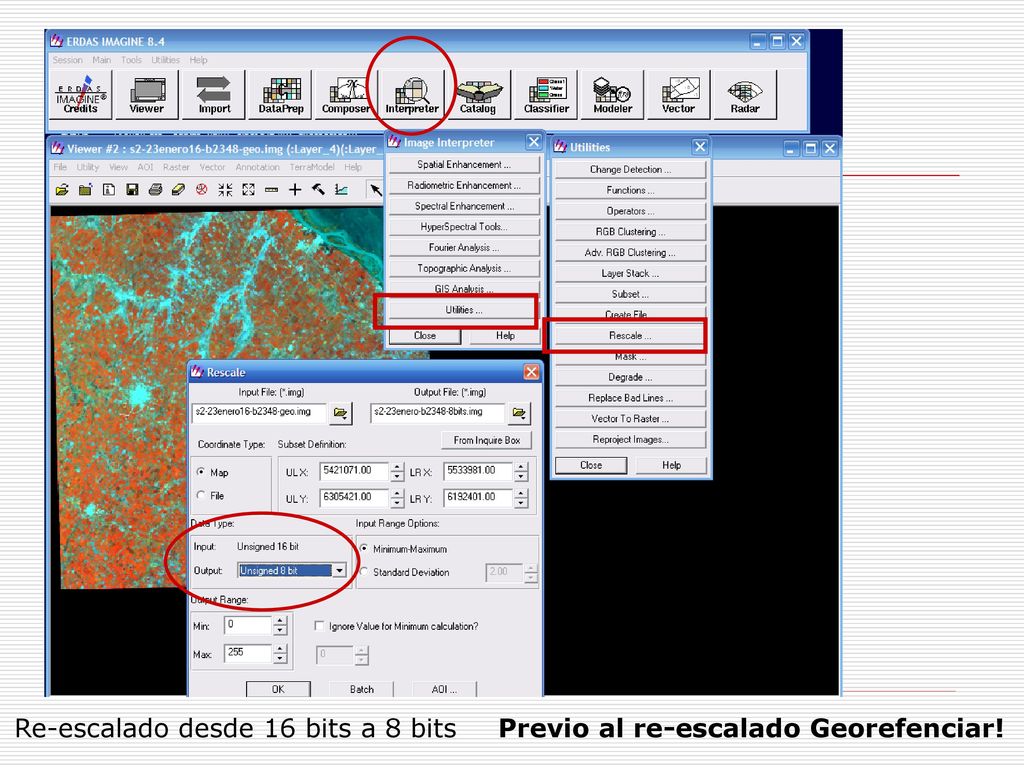Click the Batch button in Rescale dialog
The height and width of the screenshot is (768, 1024).
(x=361, y=689)
